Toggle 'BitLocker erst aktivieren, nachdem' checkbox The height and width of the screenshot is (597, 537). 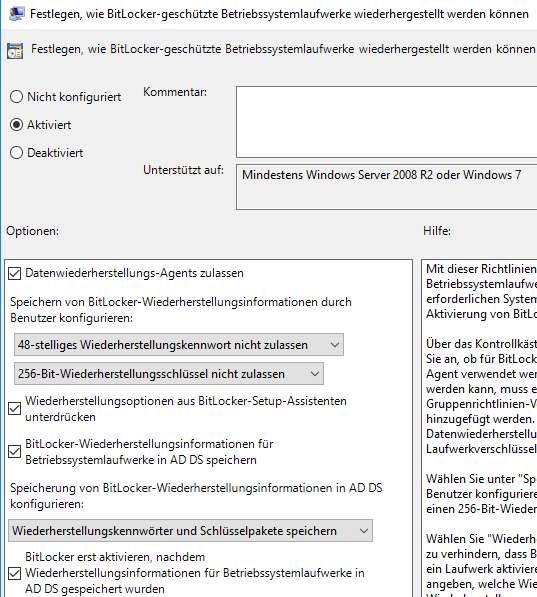(x=14, y=573)
